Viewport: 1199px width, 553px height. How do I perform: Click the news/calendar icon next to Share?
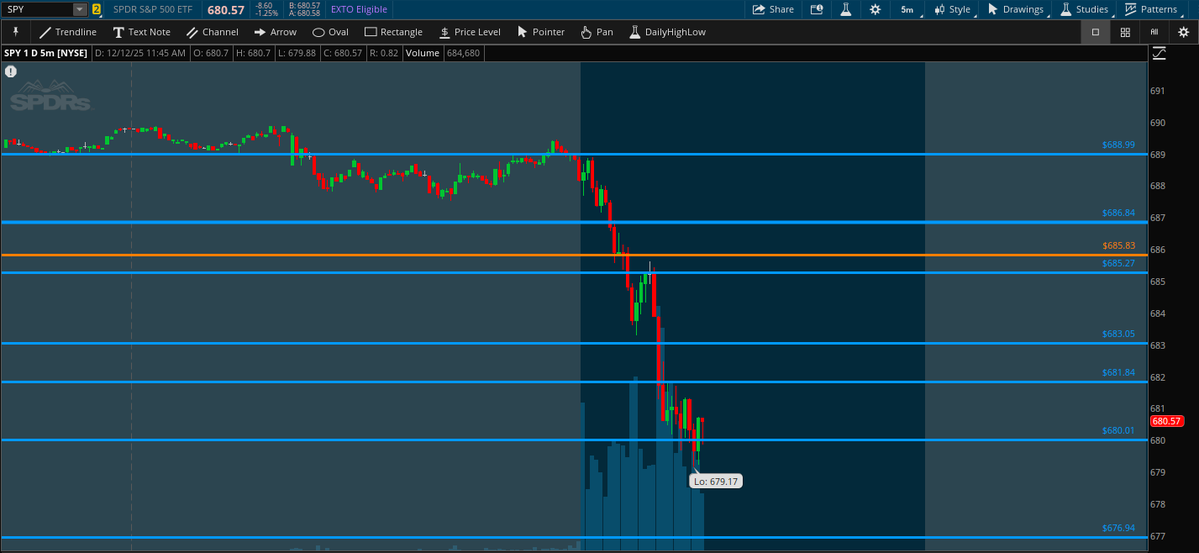(x=817, y=9)
